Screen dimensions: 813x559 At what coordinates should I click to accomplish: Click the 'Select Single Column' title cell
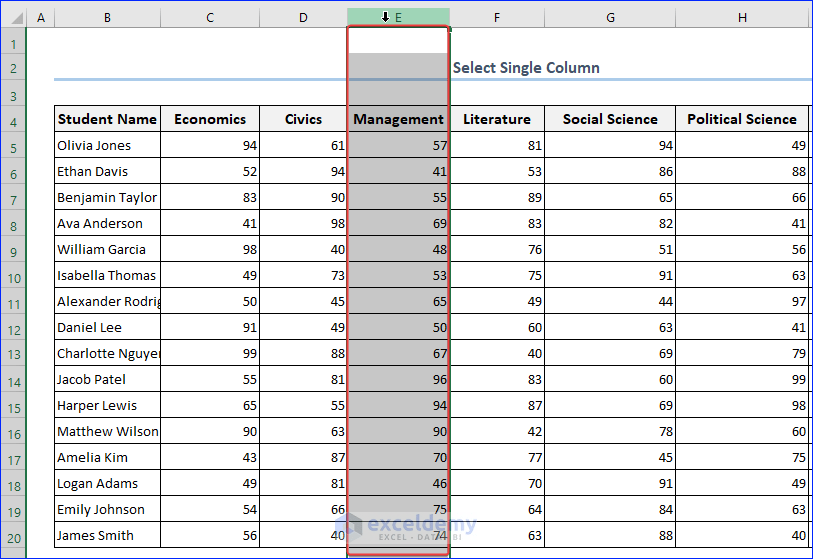tap(526, 67)
